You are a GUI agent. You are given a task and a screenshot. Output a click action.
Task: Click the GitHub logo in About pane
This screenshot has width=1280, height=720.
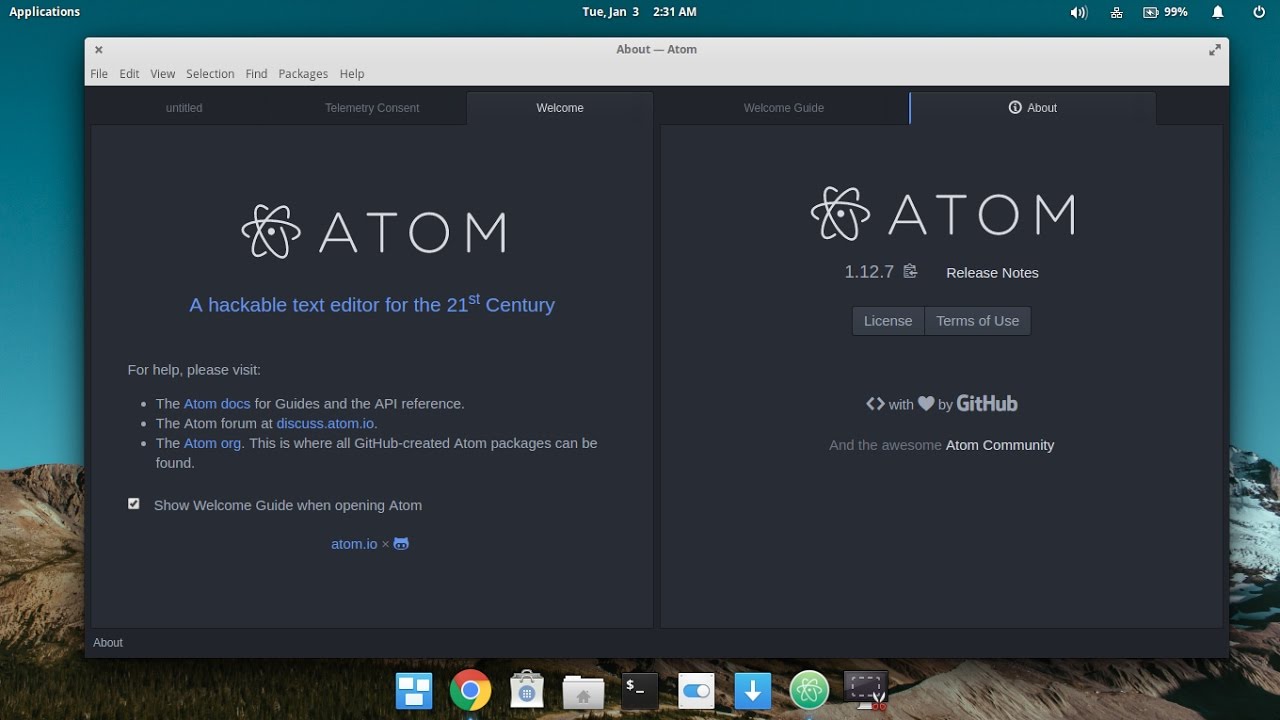click(987, 404)
